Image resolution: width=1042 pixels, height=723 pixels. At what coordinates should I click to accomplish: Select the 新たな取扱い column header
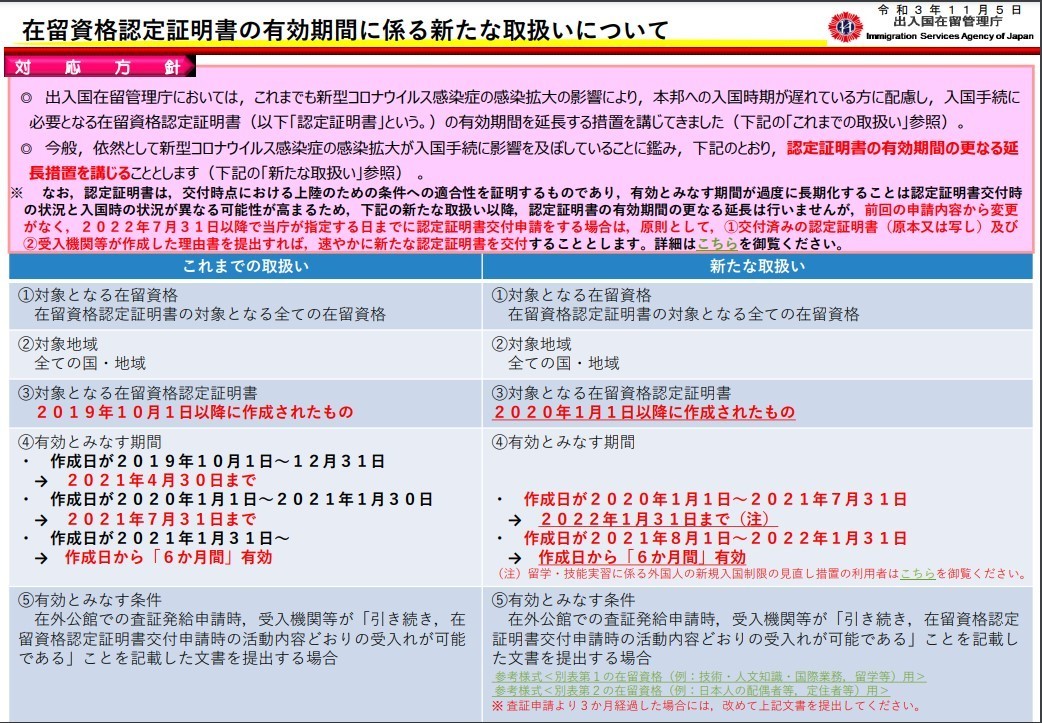click(x=758, y=266)
